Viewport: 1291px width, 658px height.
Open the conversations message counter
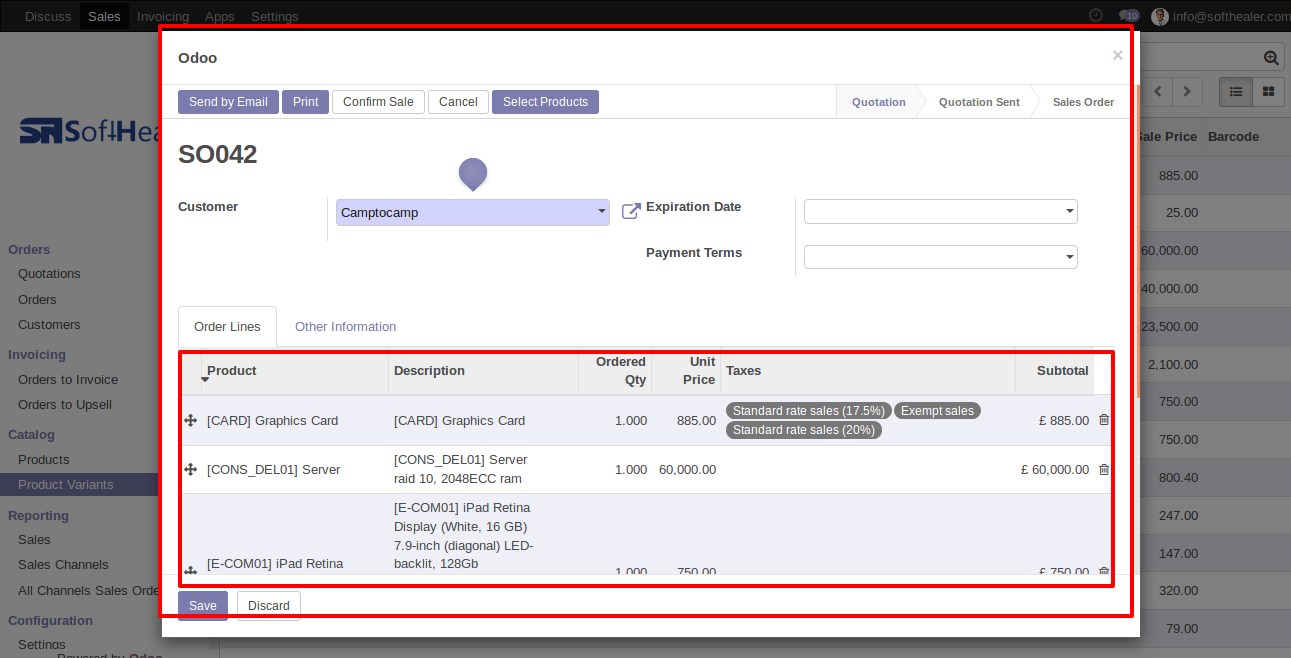tap(1129, 16)
